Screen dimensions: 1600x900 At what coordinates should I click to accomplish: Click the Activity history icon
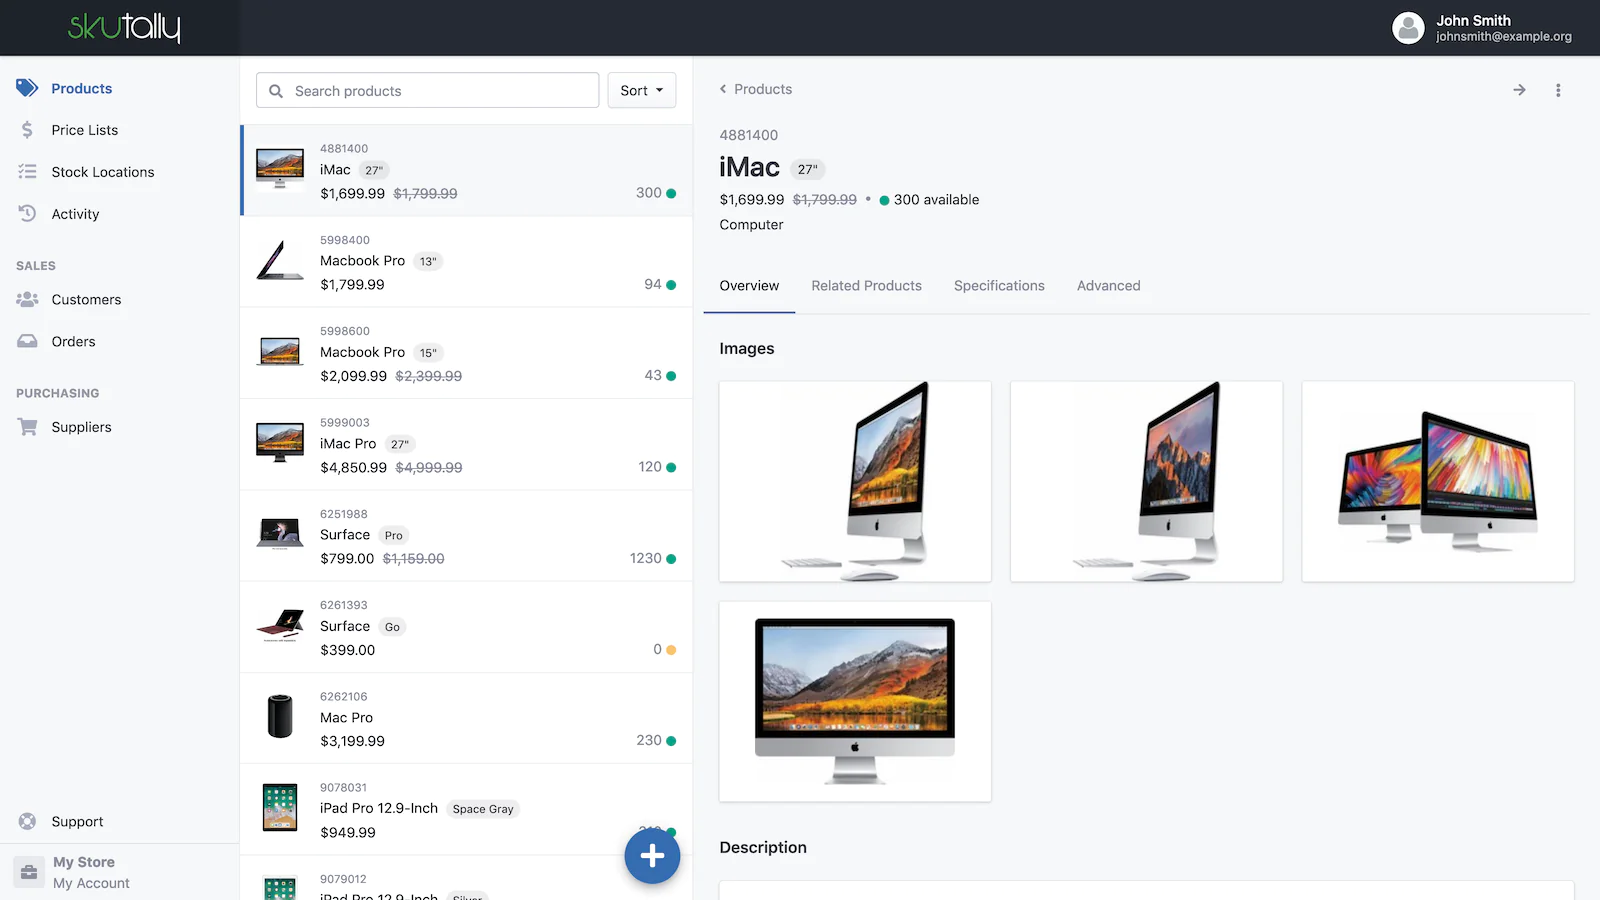coord(27,214)
